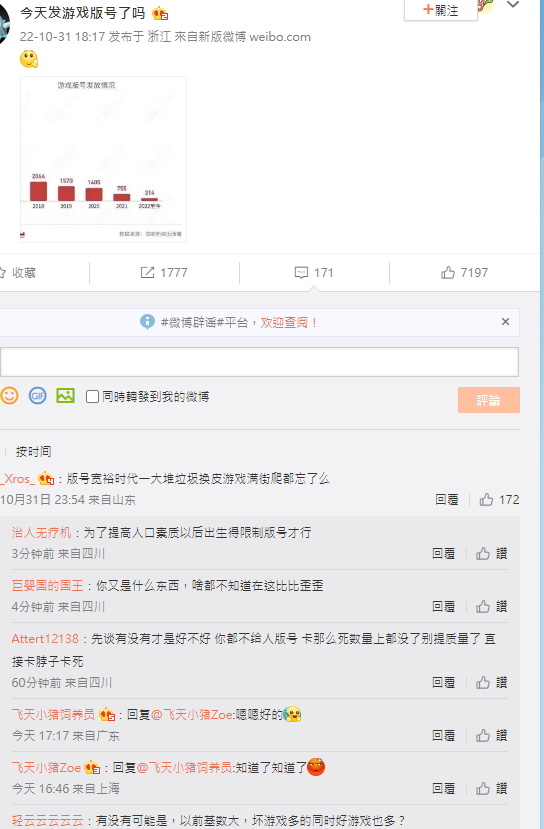The image size is (544, 829).
Task: Click the author's profile avatar
Action: [4, 24]
